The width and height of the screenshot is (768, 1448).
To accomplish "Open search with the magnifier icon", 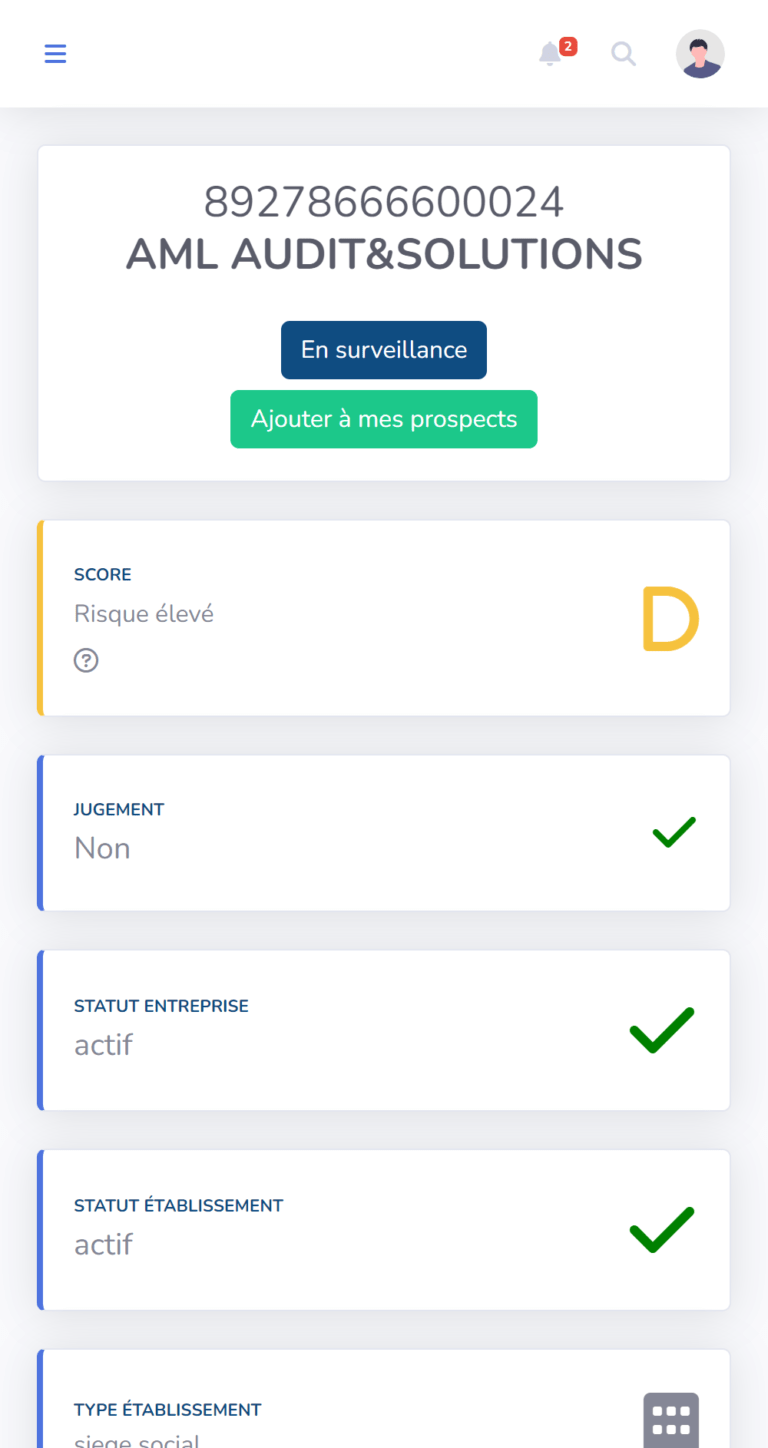I will click(624, 54).
